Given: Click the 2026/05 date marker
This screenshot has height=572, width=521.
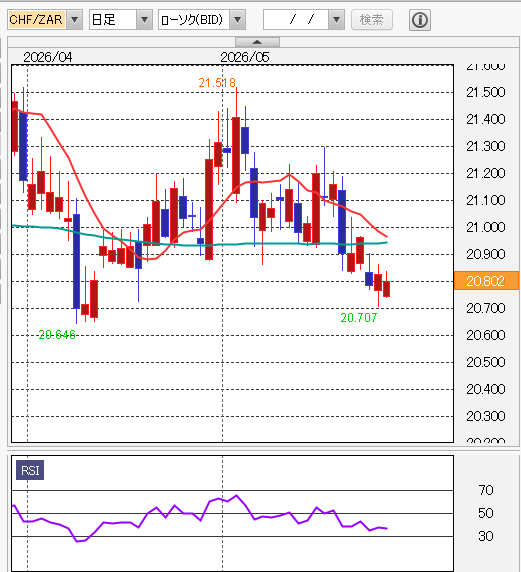Looking at the screenshot, I should pos(244,57).
